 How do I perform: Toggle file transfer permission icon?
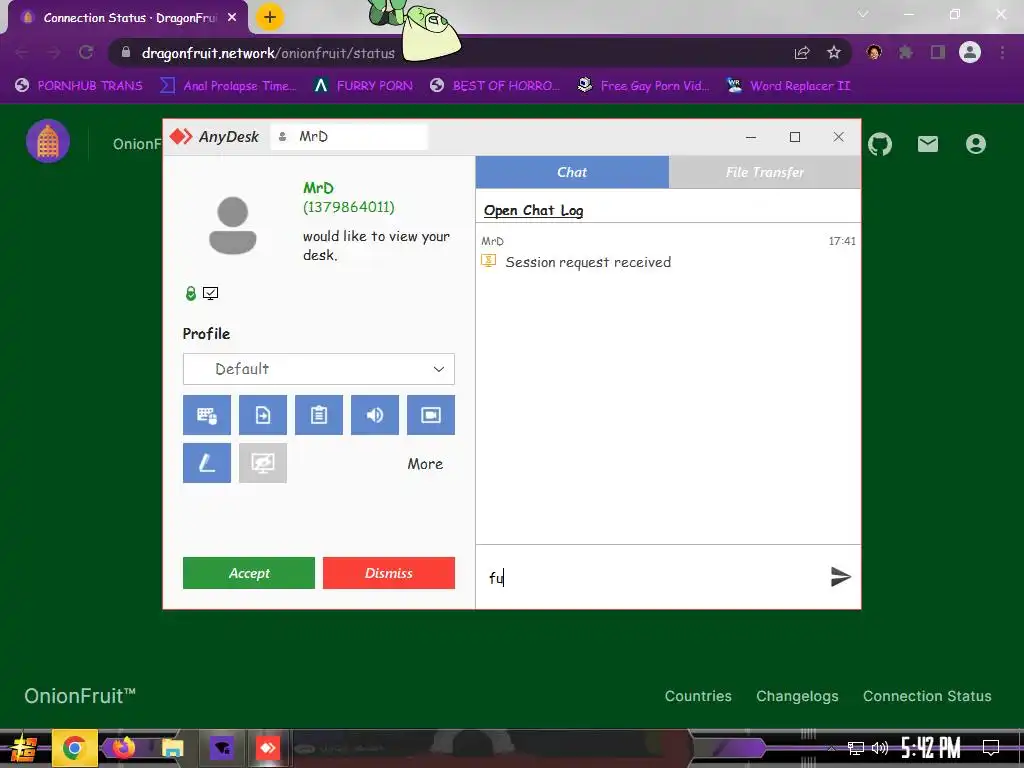(263, 415)
